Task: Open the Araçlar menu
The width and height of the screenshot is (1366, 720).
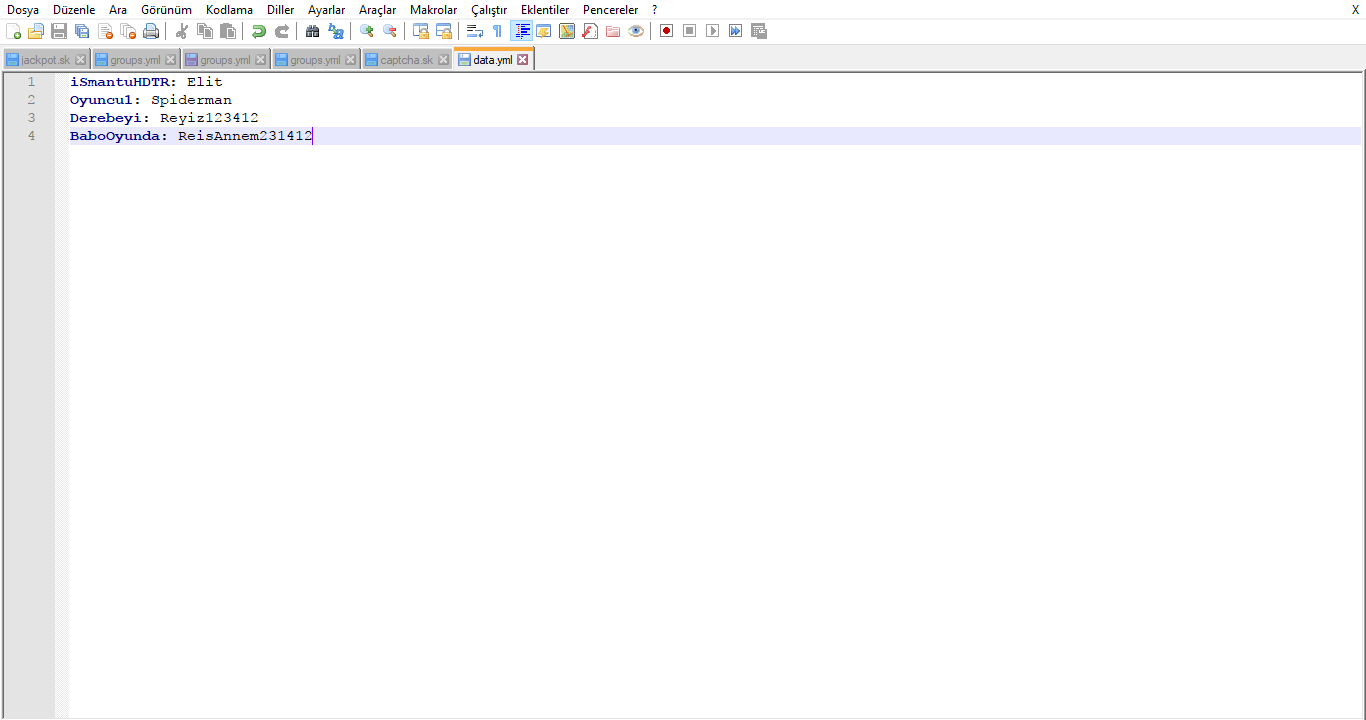Action: coord(378,10)
